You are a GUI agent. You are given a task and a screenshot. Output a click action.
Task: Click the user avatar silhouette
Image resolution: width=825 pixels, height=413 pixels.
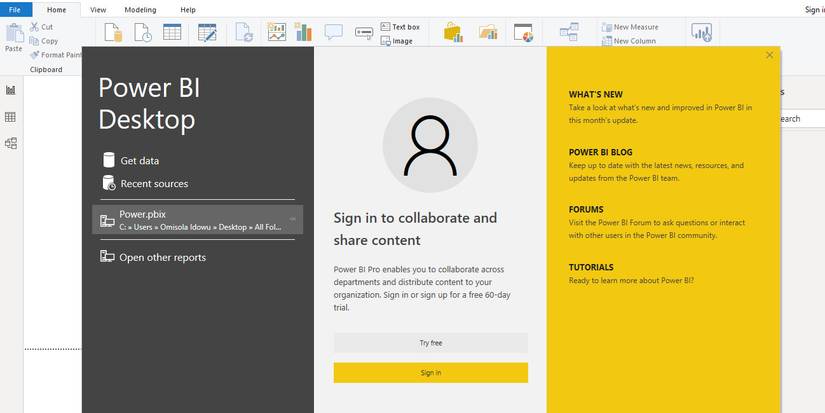click(430, 145)
